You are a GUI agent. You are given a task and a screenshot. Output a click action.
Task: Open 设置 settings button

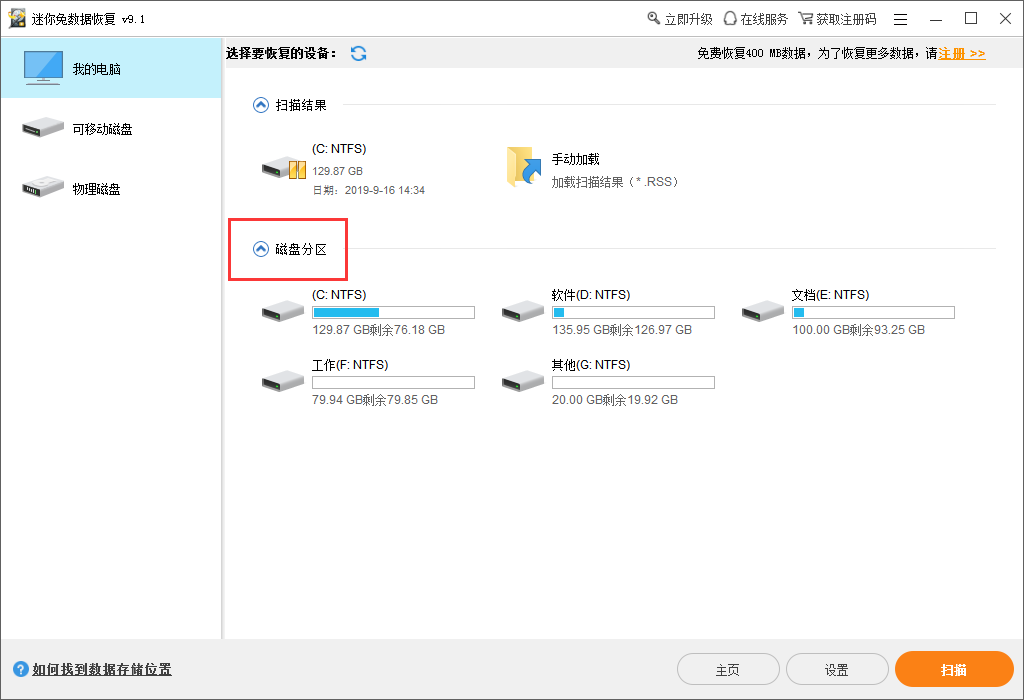[837, 670]
